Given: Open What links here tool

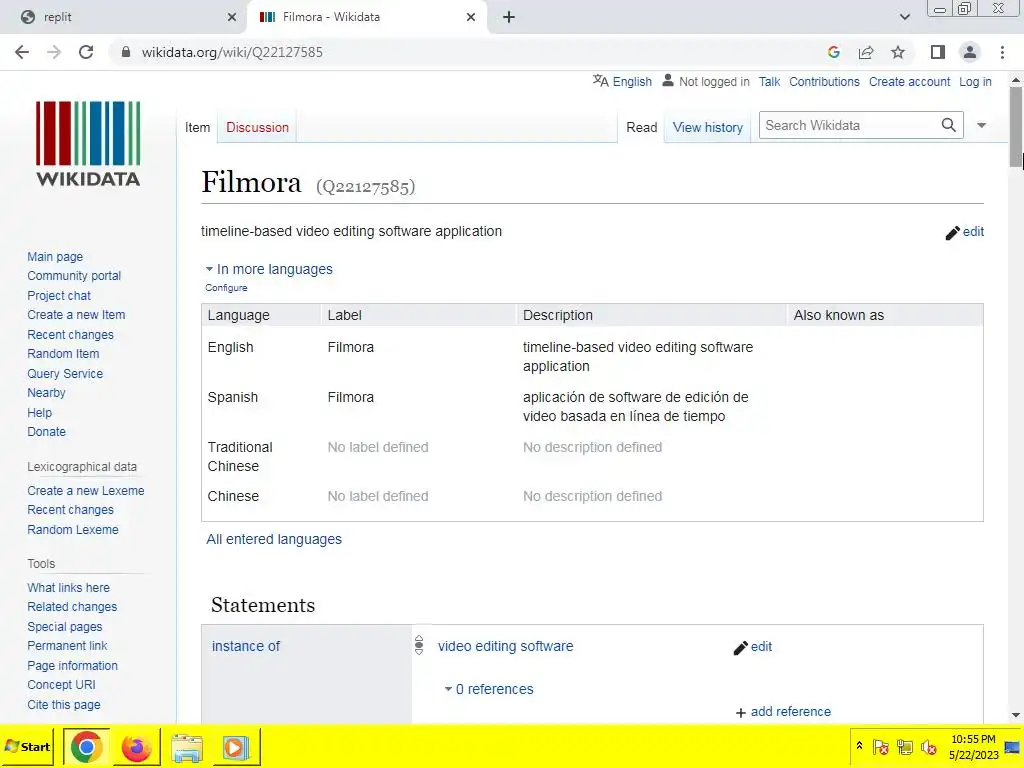Looking at the screenshot, I should 69,588.
